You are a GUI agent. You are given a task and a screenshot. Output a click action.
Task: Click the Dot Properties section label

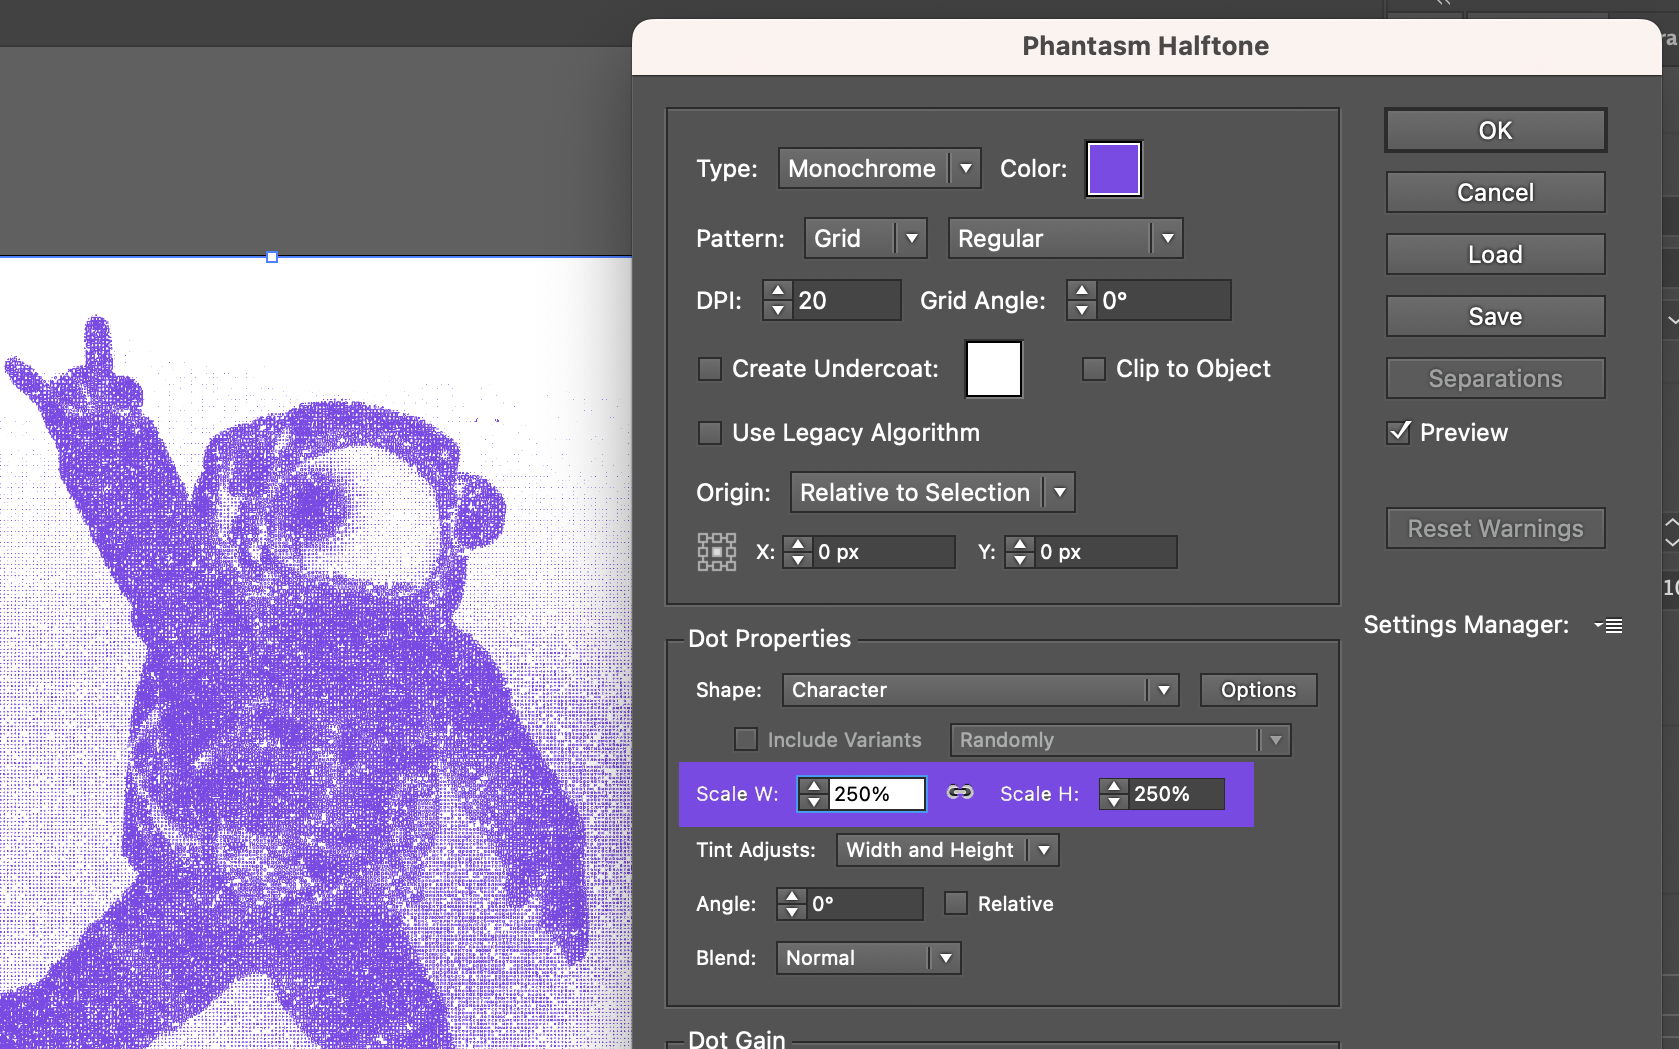(769, 639)
